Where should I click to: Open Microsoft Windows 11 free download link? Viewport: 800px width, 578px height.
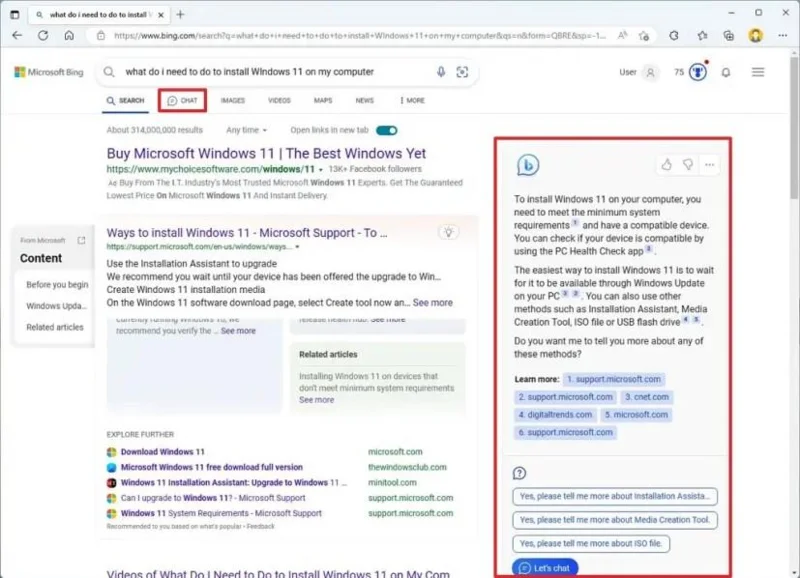[x=212, y=467]
